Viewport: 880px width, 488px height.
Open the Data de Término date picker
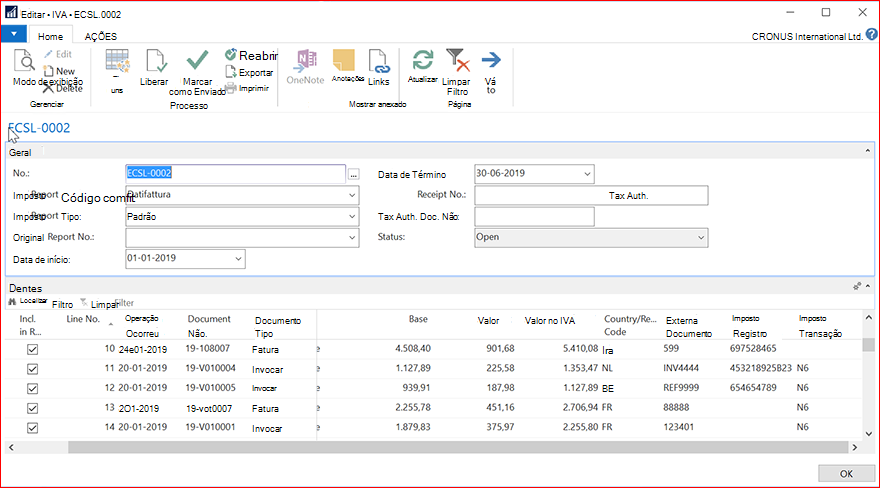pos(587,174)
